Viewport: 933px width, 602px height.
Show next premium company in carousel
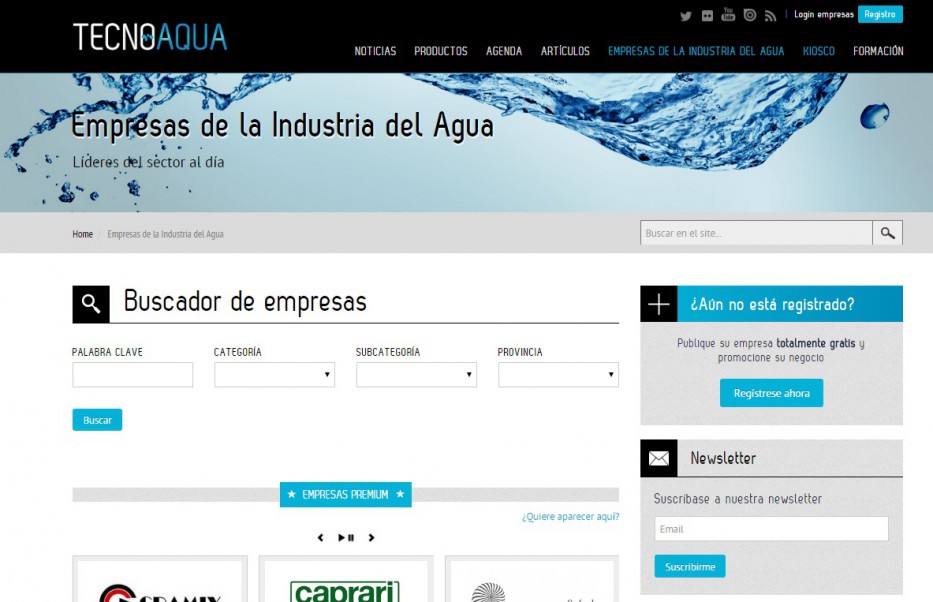coord(372,538)
